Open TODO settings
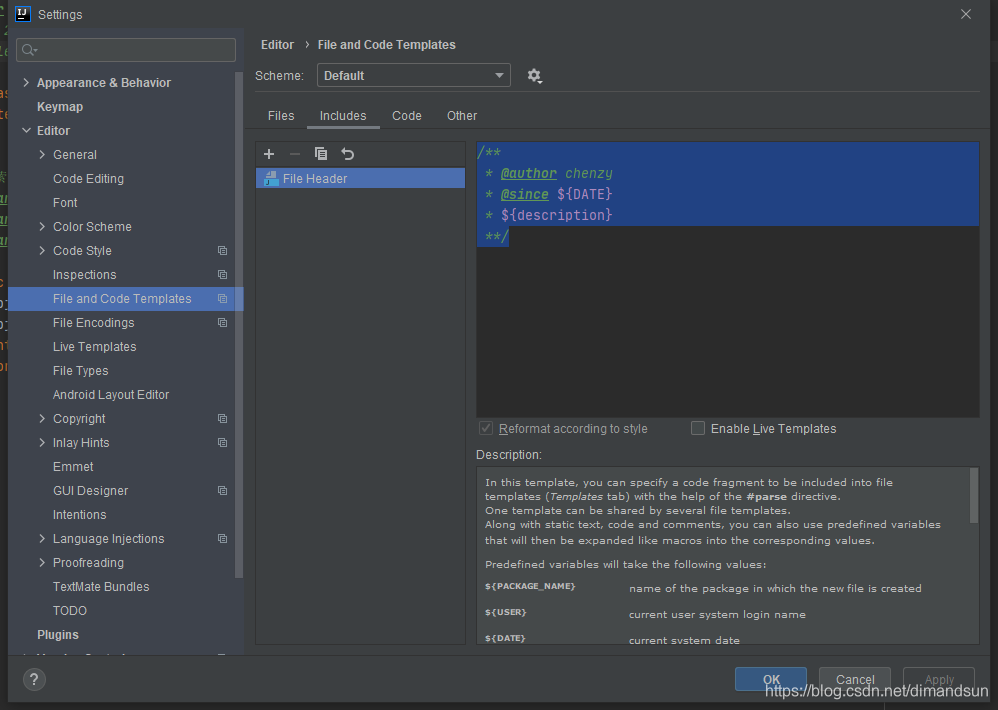This screenshot has width=998, height=710. coord(70,611)
